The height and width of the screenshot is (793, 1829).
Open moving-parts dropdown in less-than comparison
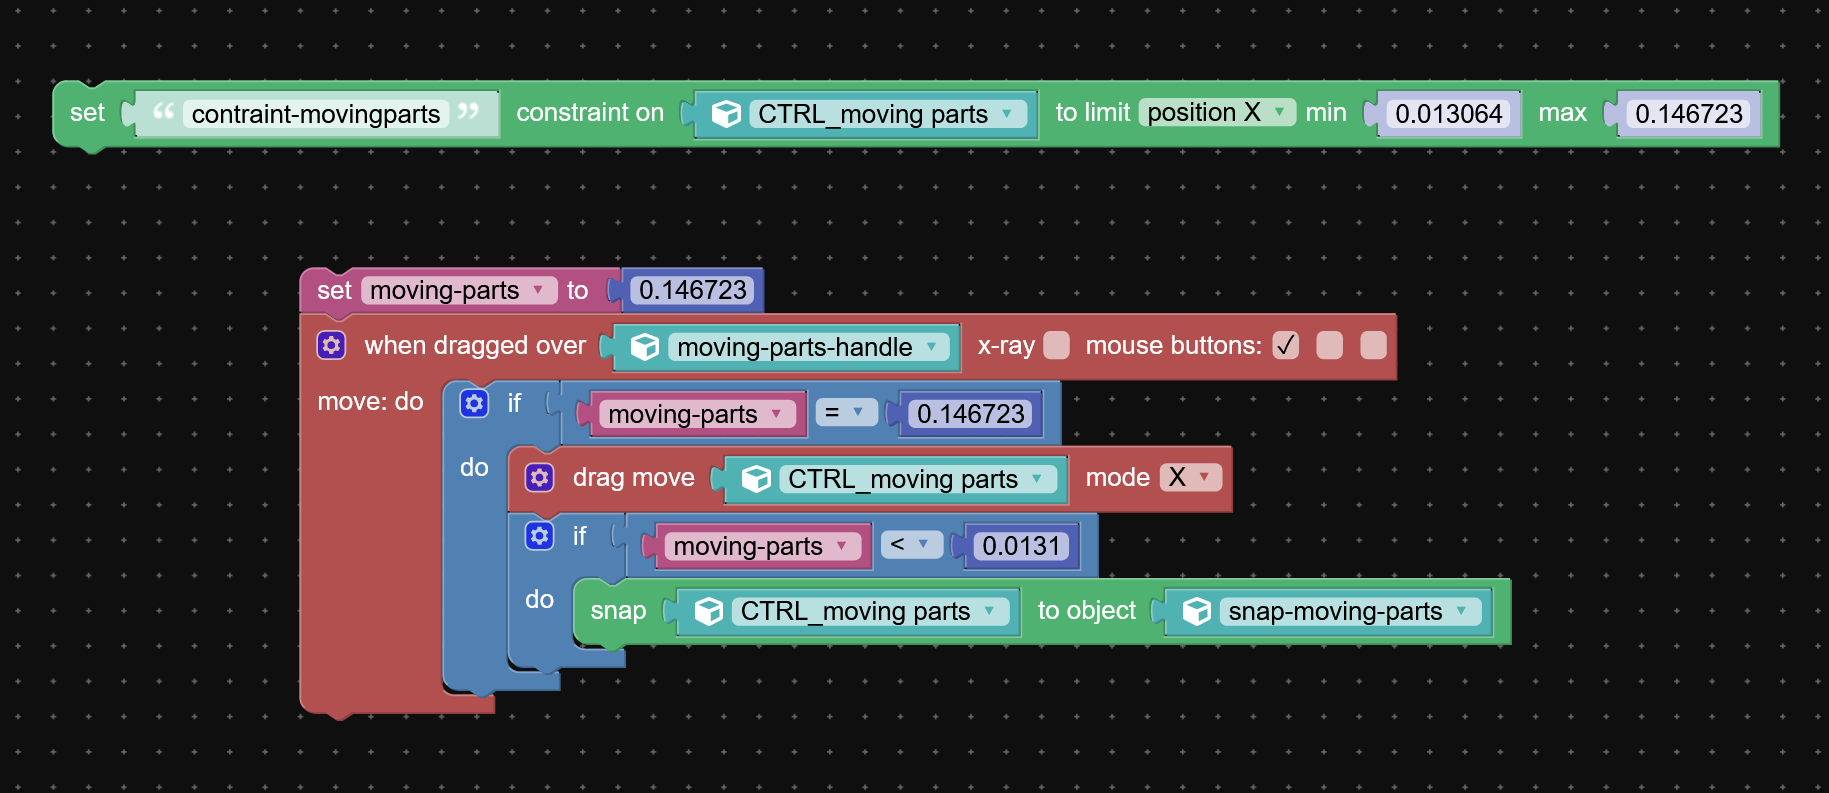763,546
